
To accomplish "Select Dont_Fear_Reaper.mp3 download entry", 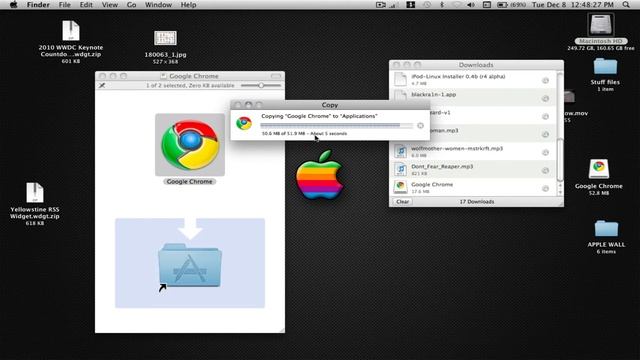I will click(473, 169).
